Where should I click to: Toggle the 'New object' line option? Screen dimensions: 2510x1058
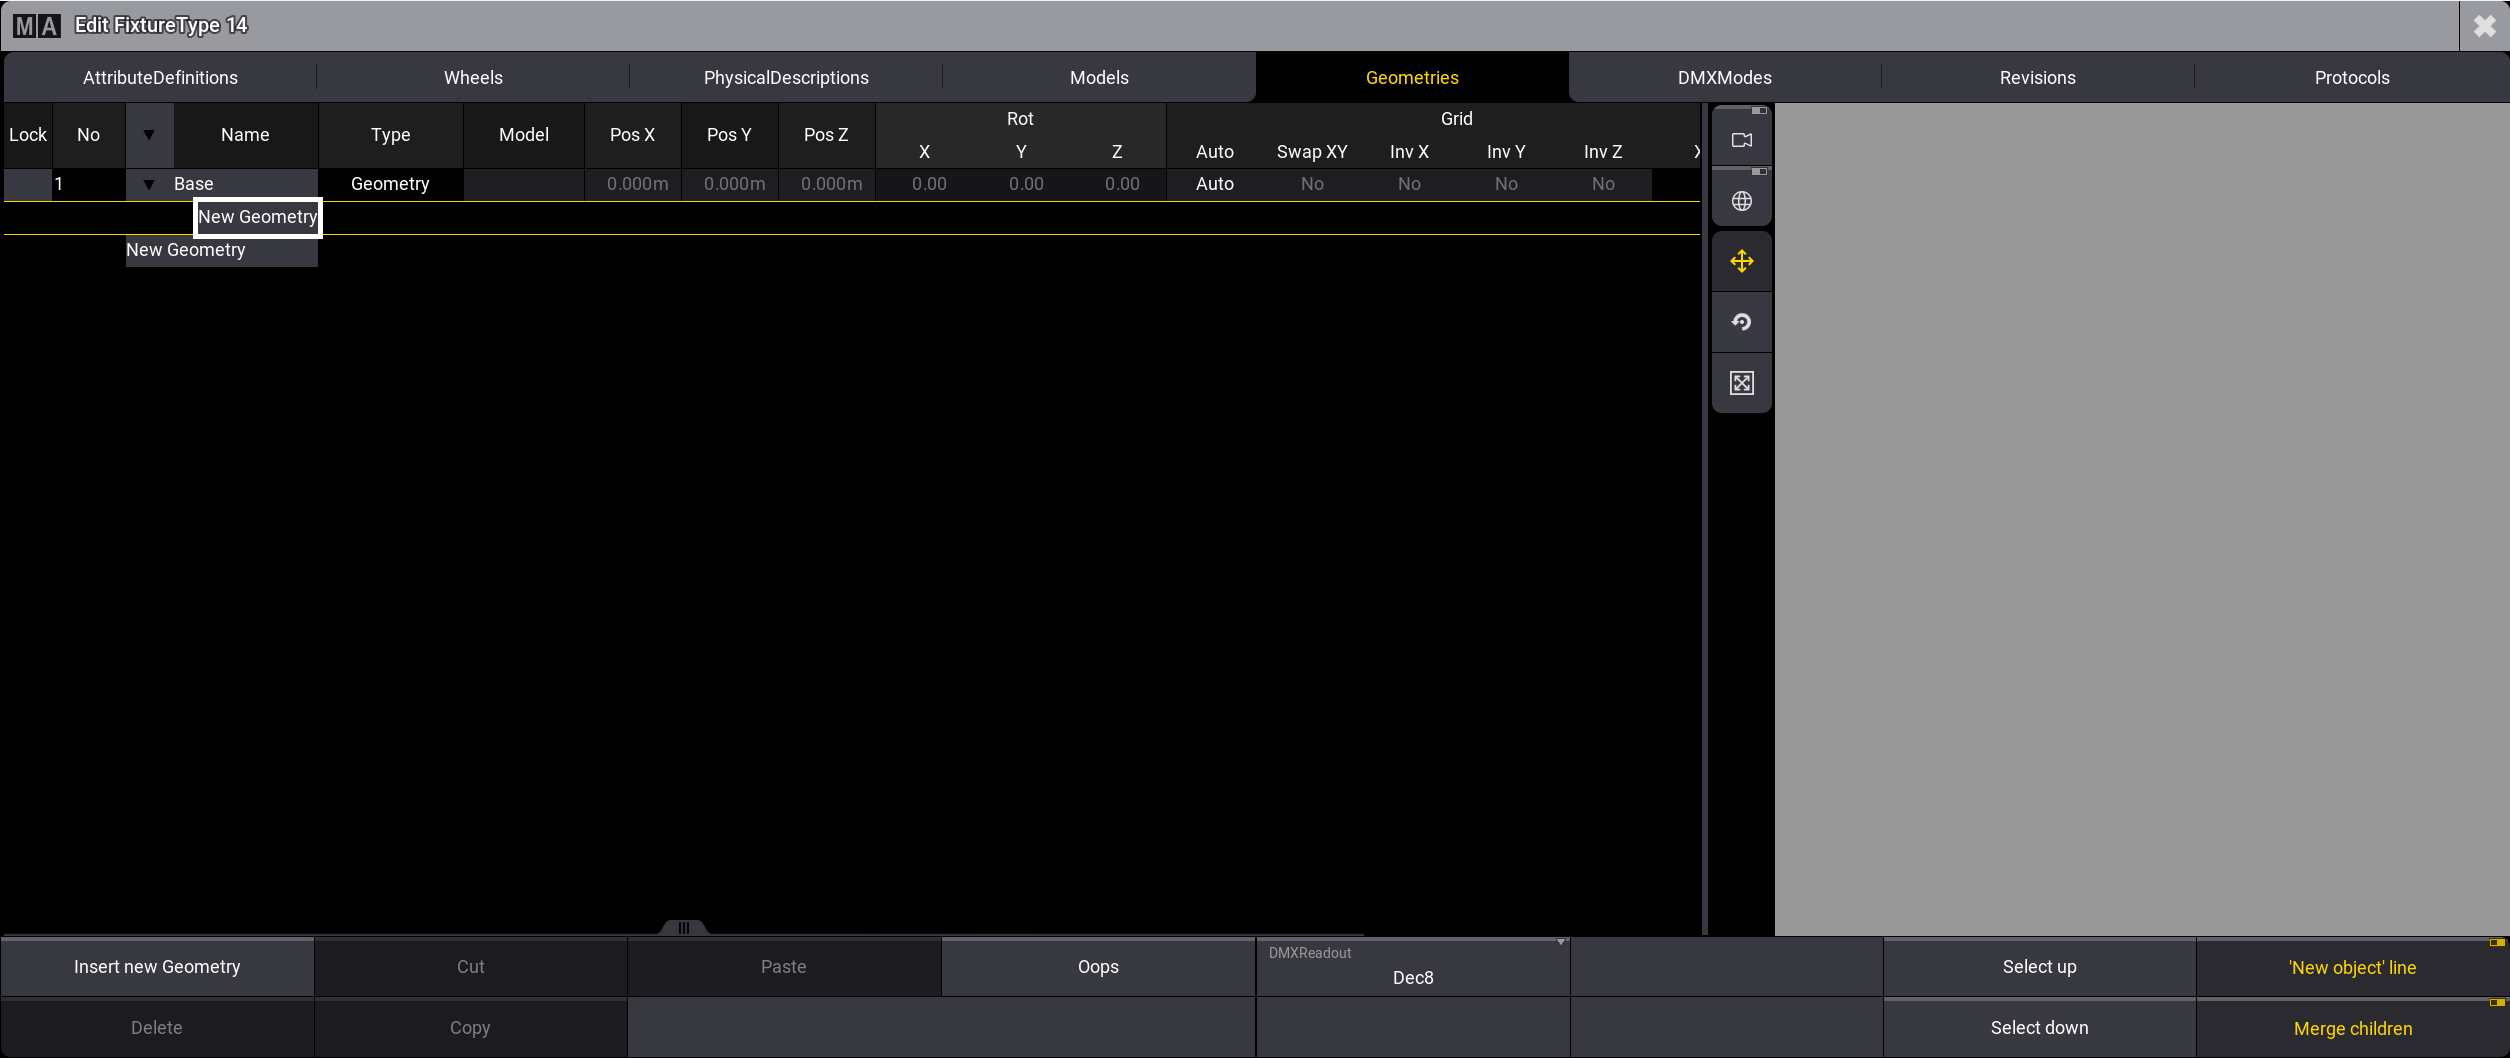click(2352, 967)
